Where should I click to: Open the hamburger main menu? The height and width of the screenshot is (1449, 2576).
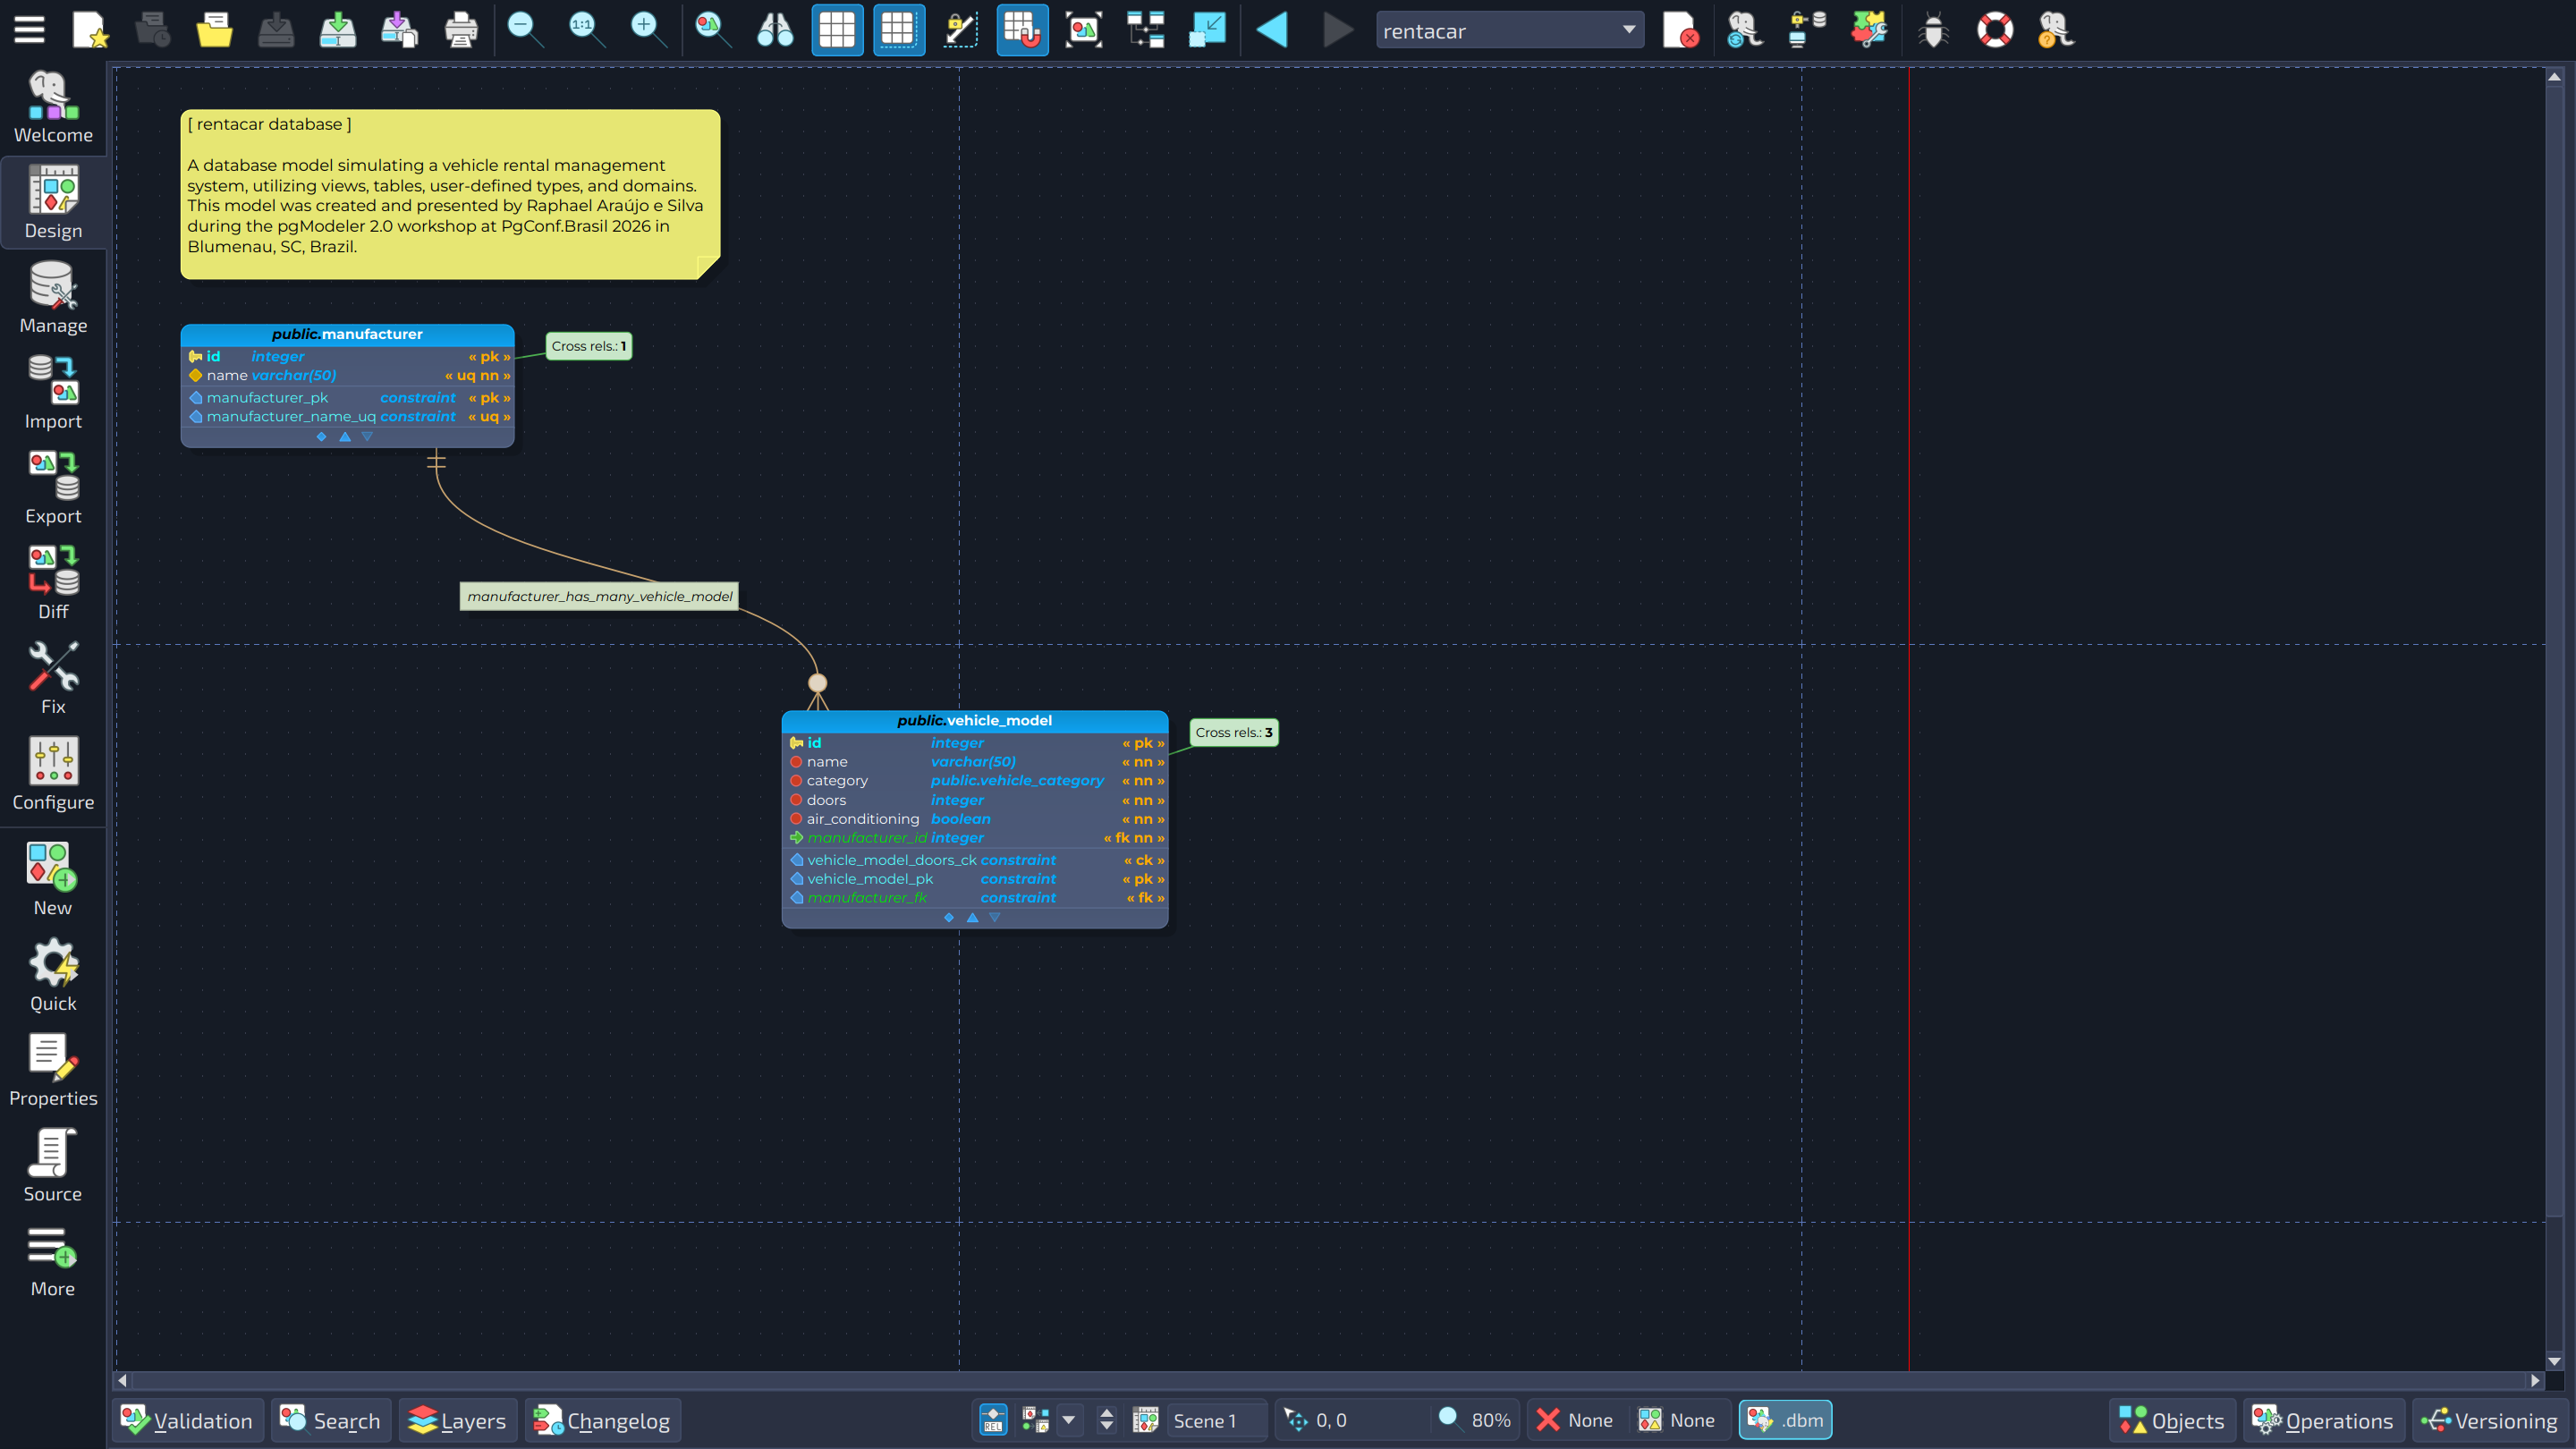click(x=29, y=30)
